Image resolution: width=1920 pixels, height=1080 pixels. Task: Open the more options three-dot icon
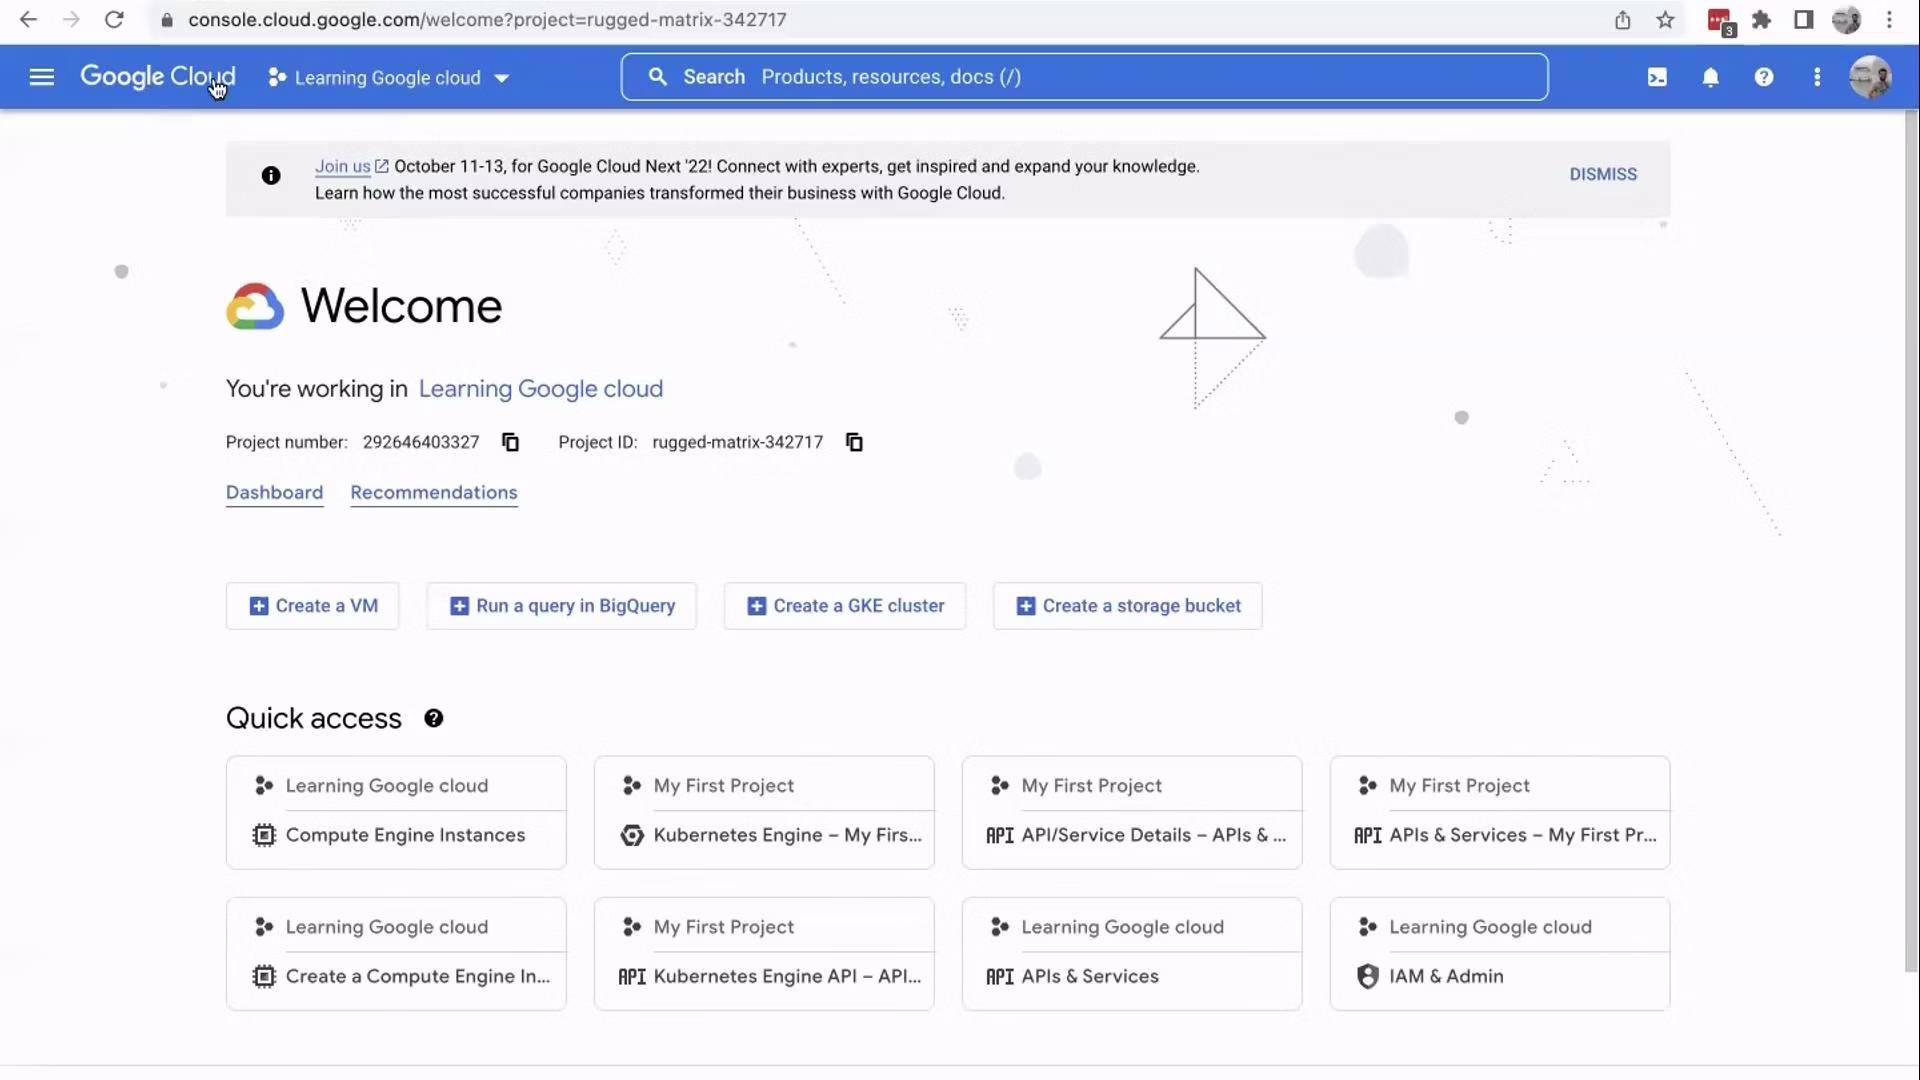1817,77
